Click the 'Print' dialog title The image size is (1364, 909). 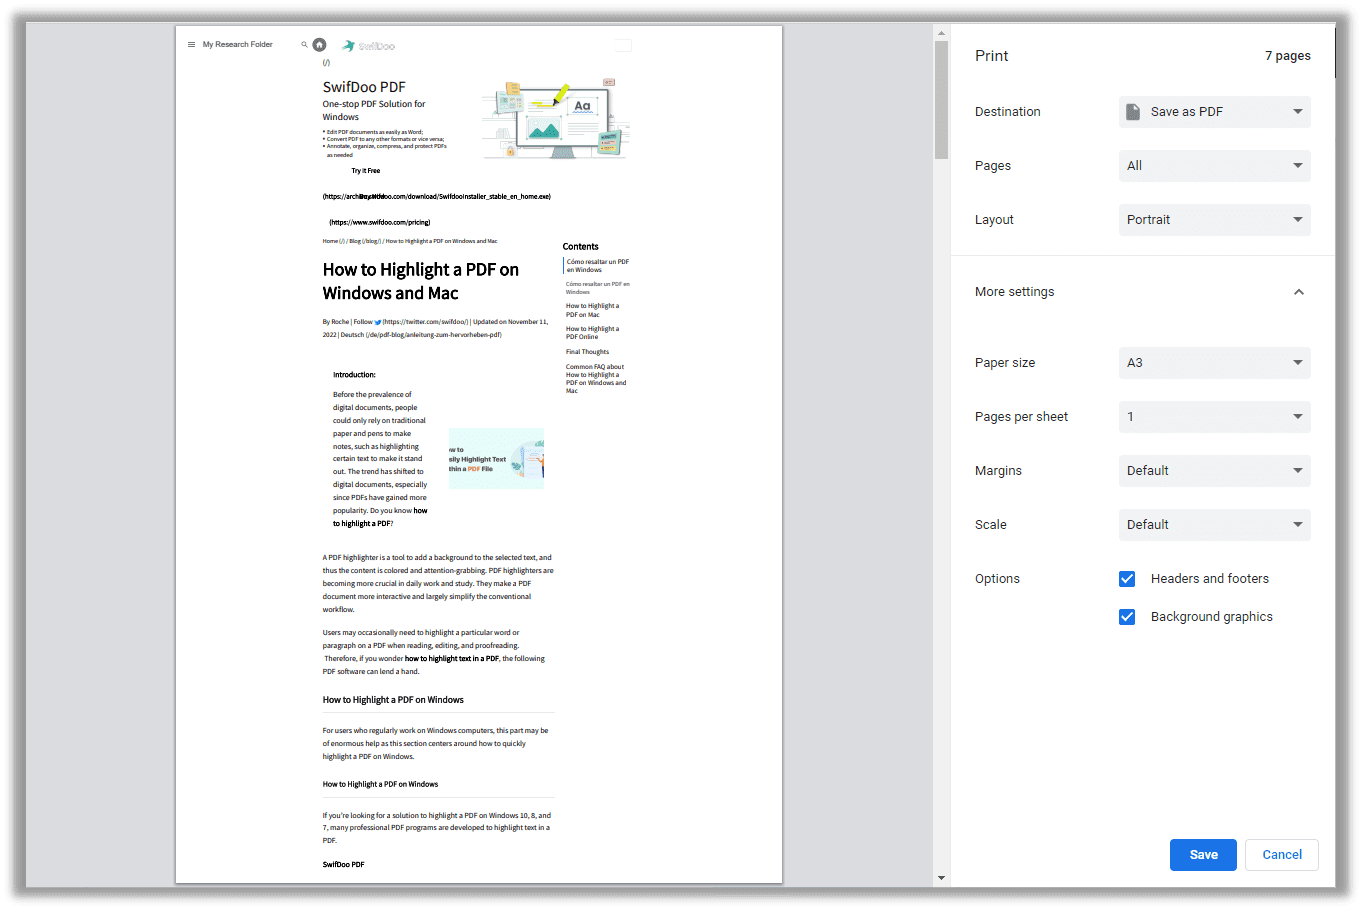[991, 56]
